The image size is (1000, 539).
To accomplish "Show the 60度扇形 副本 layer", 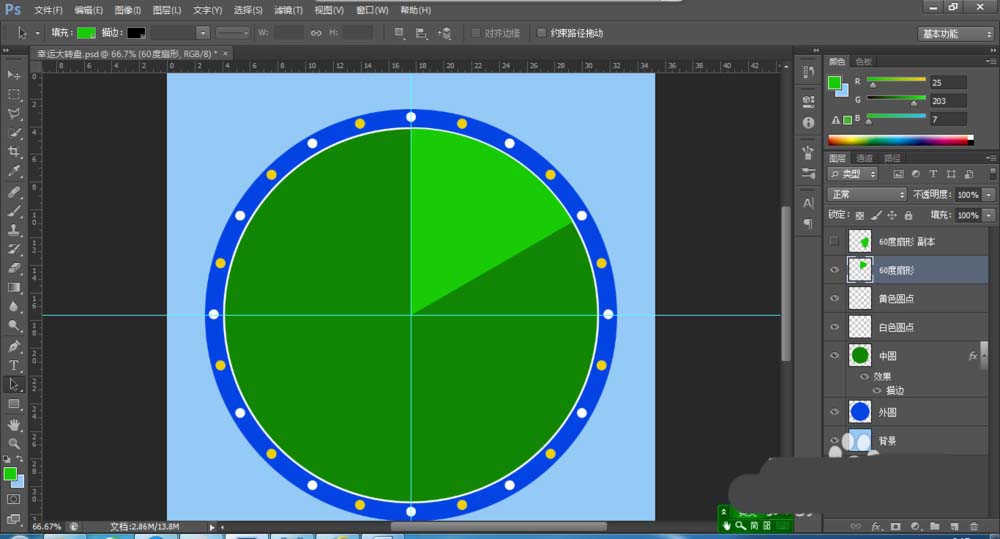I will point(834,241).
